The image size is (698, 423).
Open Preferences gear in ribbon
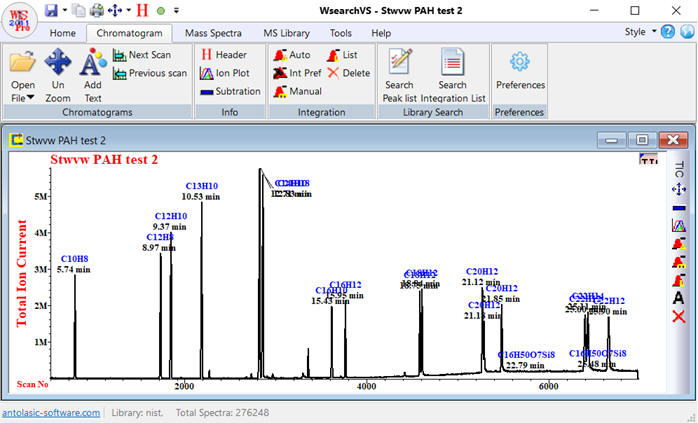click(x=520, y=62)
